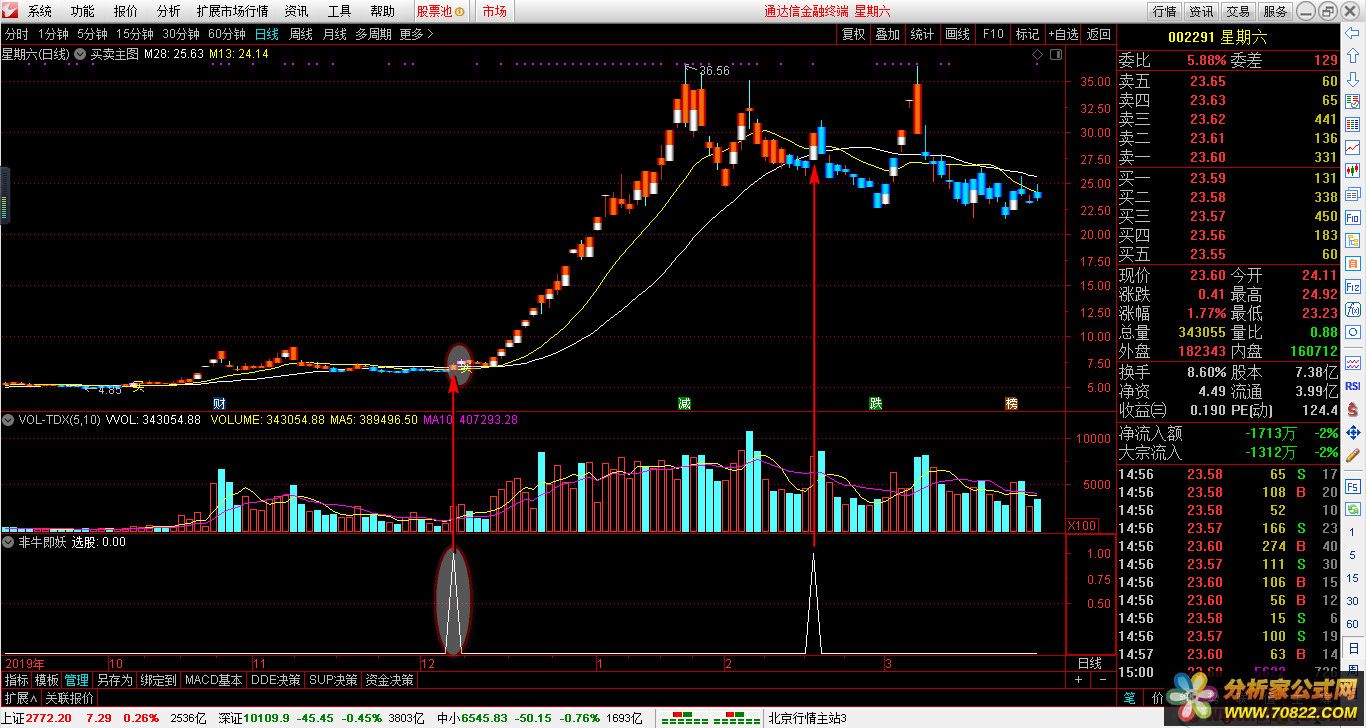
Task: Open the 分析 menu
Action: click(x=169, y=11)
